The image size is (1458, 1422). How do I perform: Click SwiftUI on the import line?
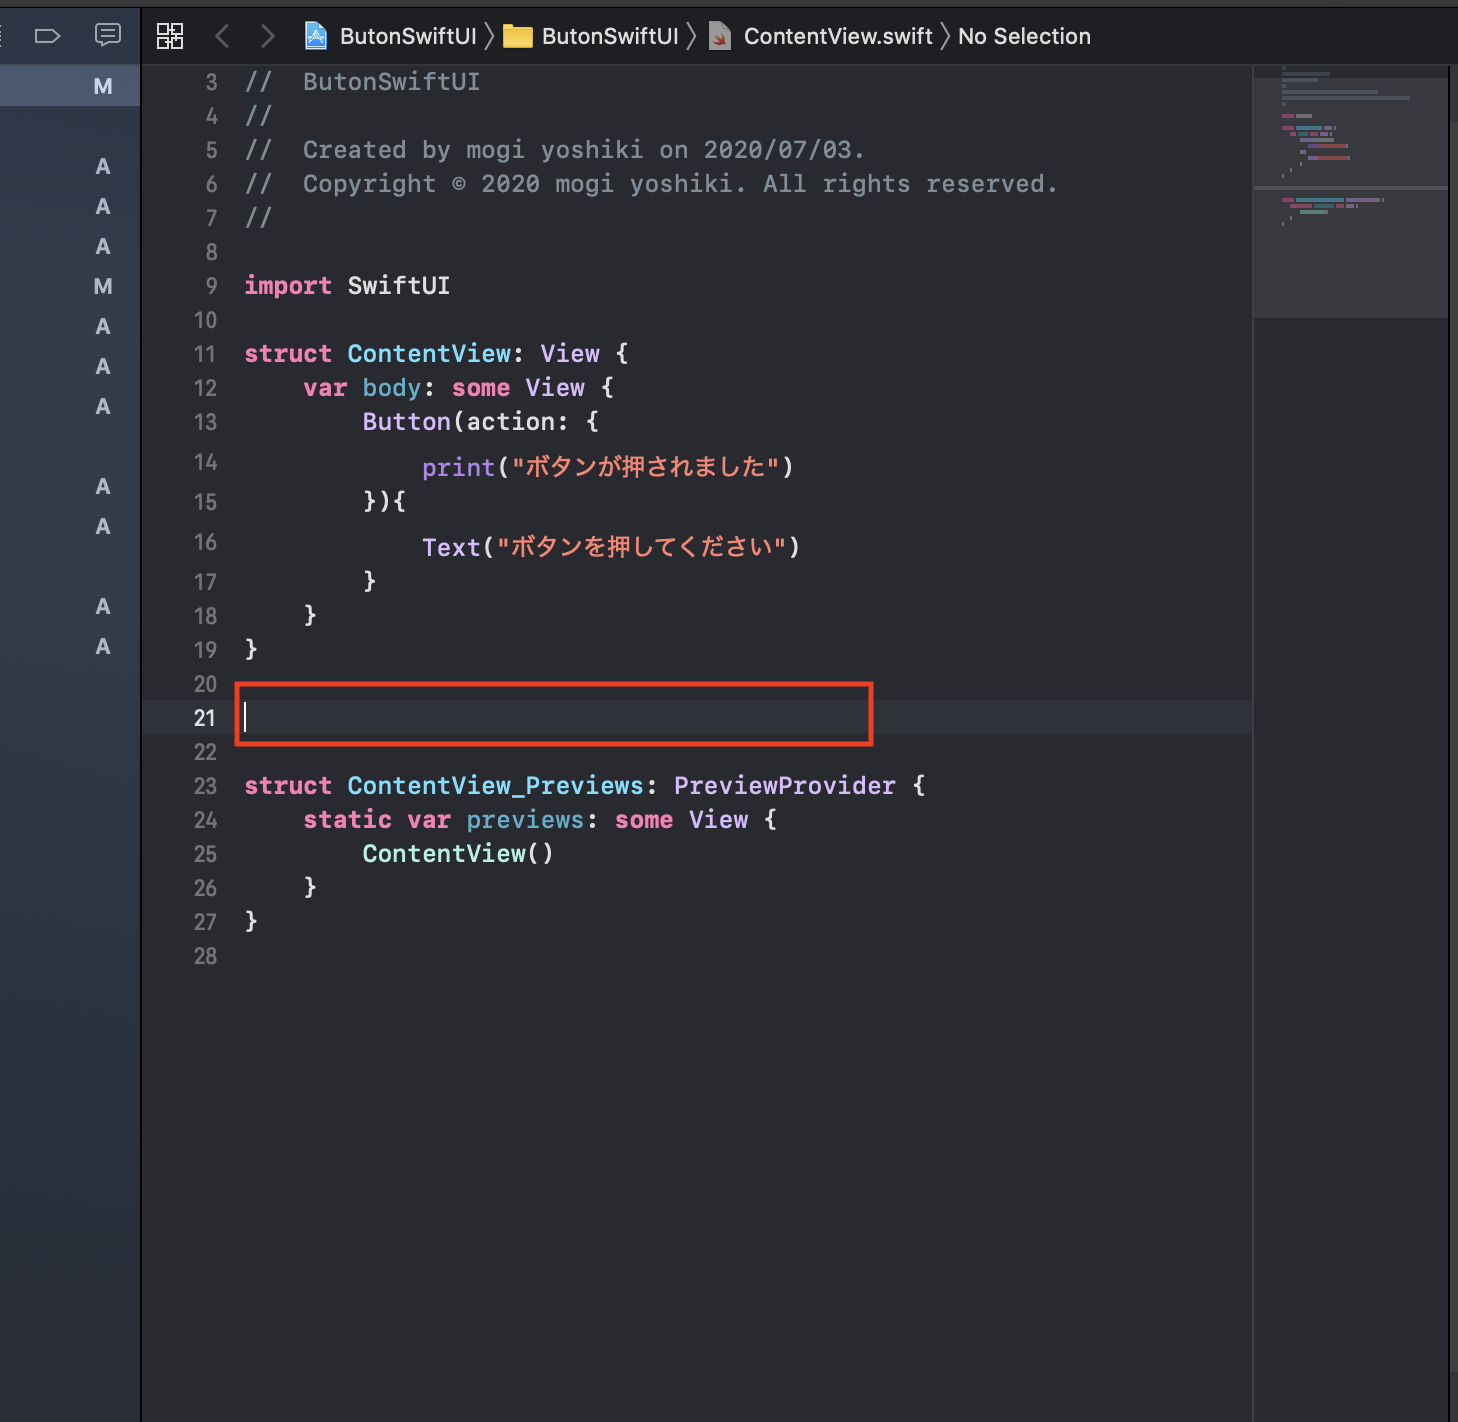click(399, 286)
